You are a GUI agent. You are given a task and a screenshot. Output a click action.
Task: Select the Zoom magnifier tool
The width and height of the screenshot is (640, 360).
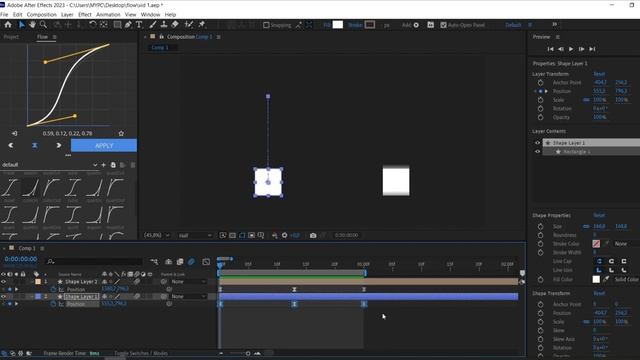pyautogui.click(x=43, y=25)
